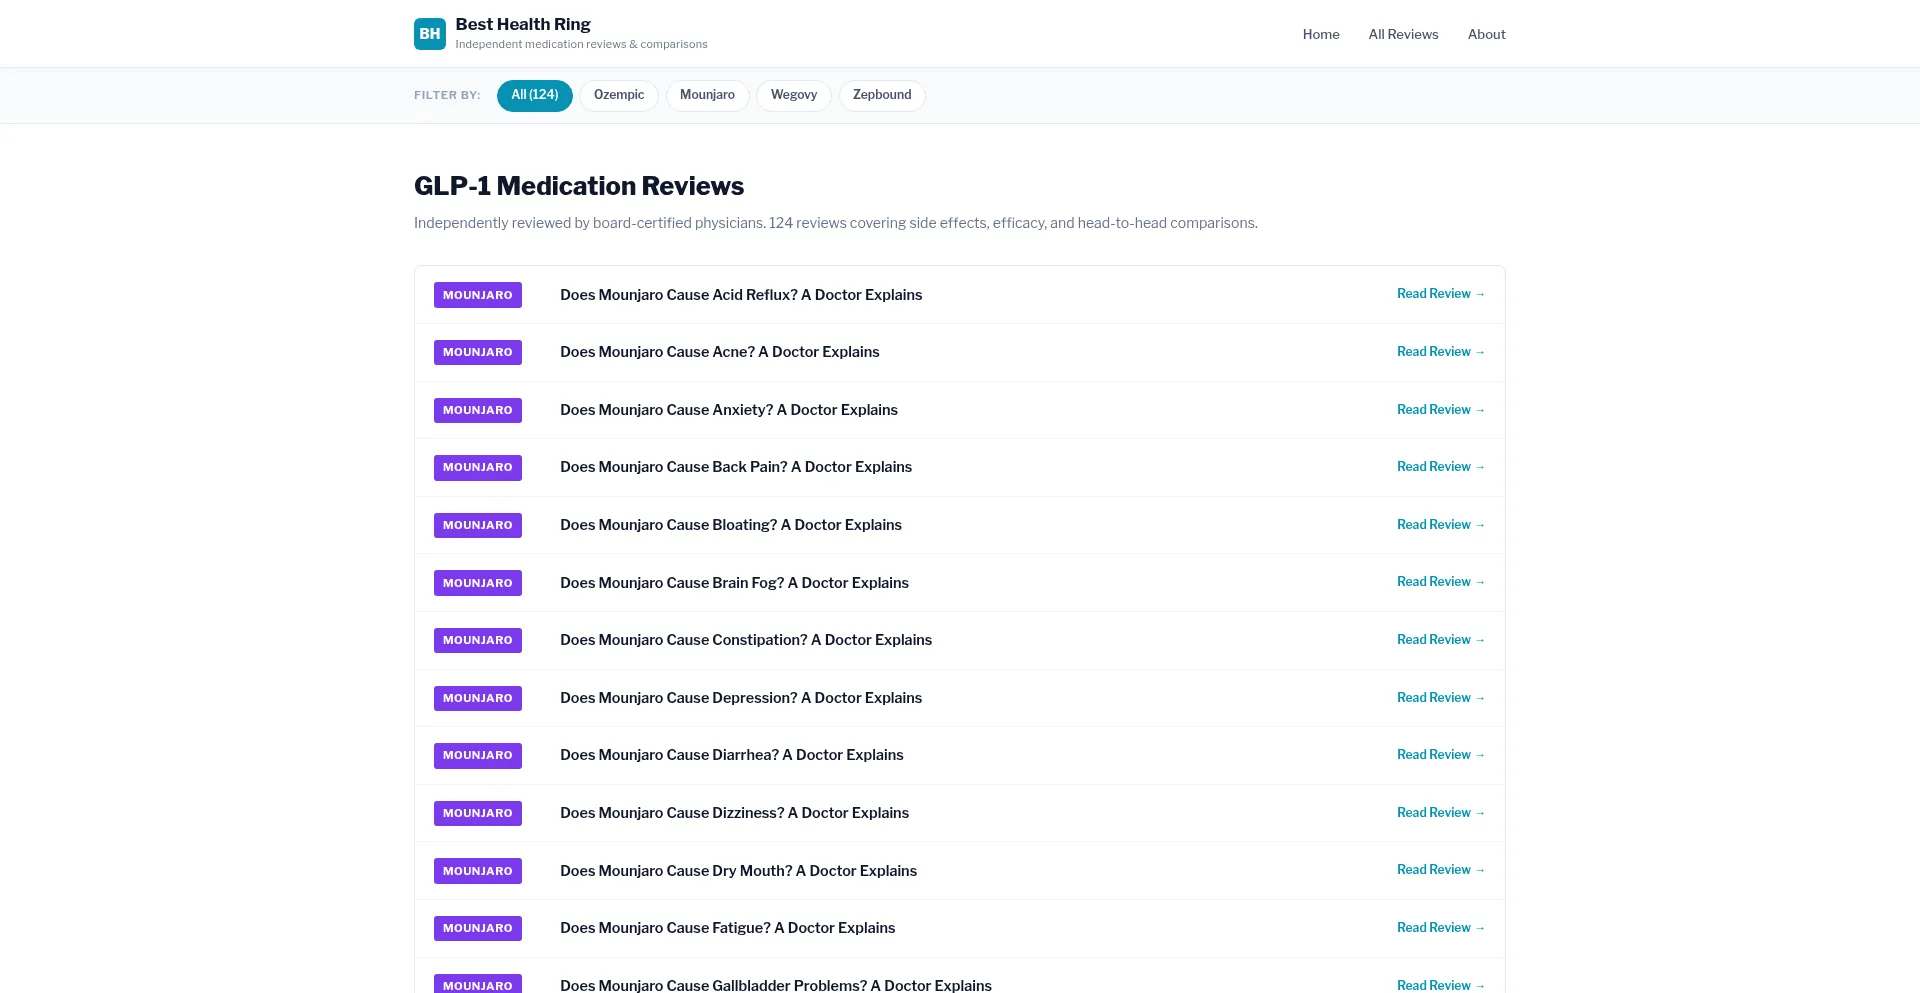
Task: Filter reviews by Ozempic
Action: (619, 95)
